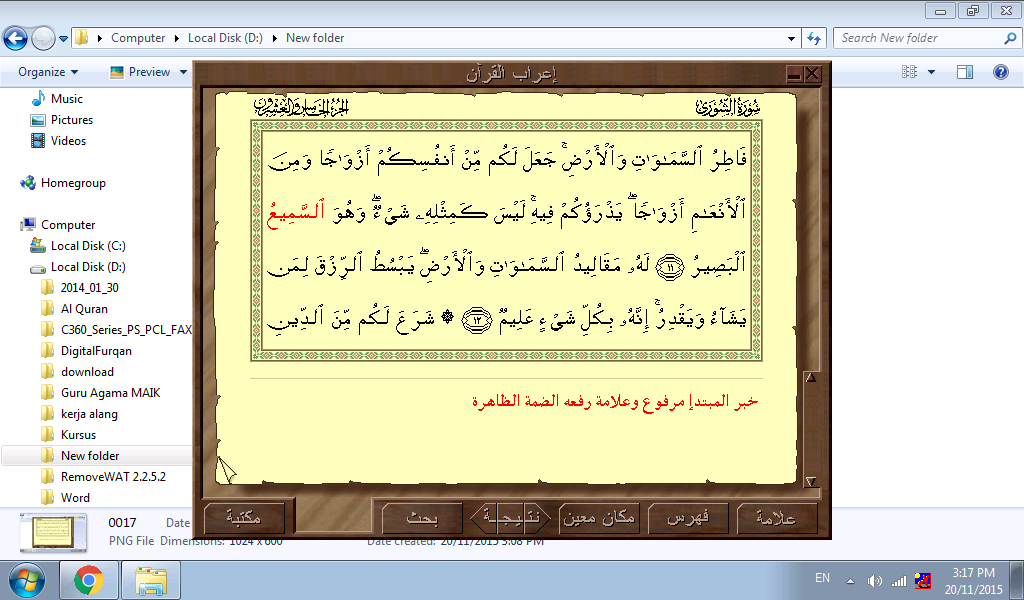1024x600 pixels.
Task: Change view icon in Explorer toolbar
Action: click(x=909, y=72)
